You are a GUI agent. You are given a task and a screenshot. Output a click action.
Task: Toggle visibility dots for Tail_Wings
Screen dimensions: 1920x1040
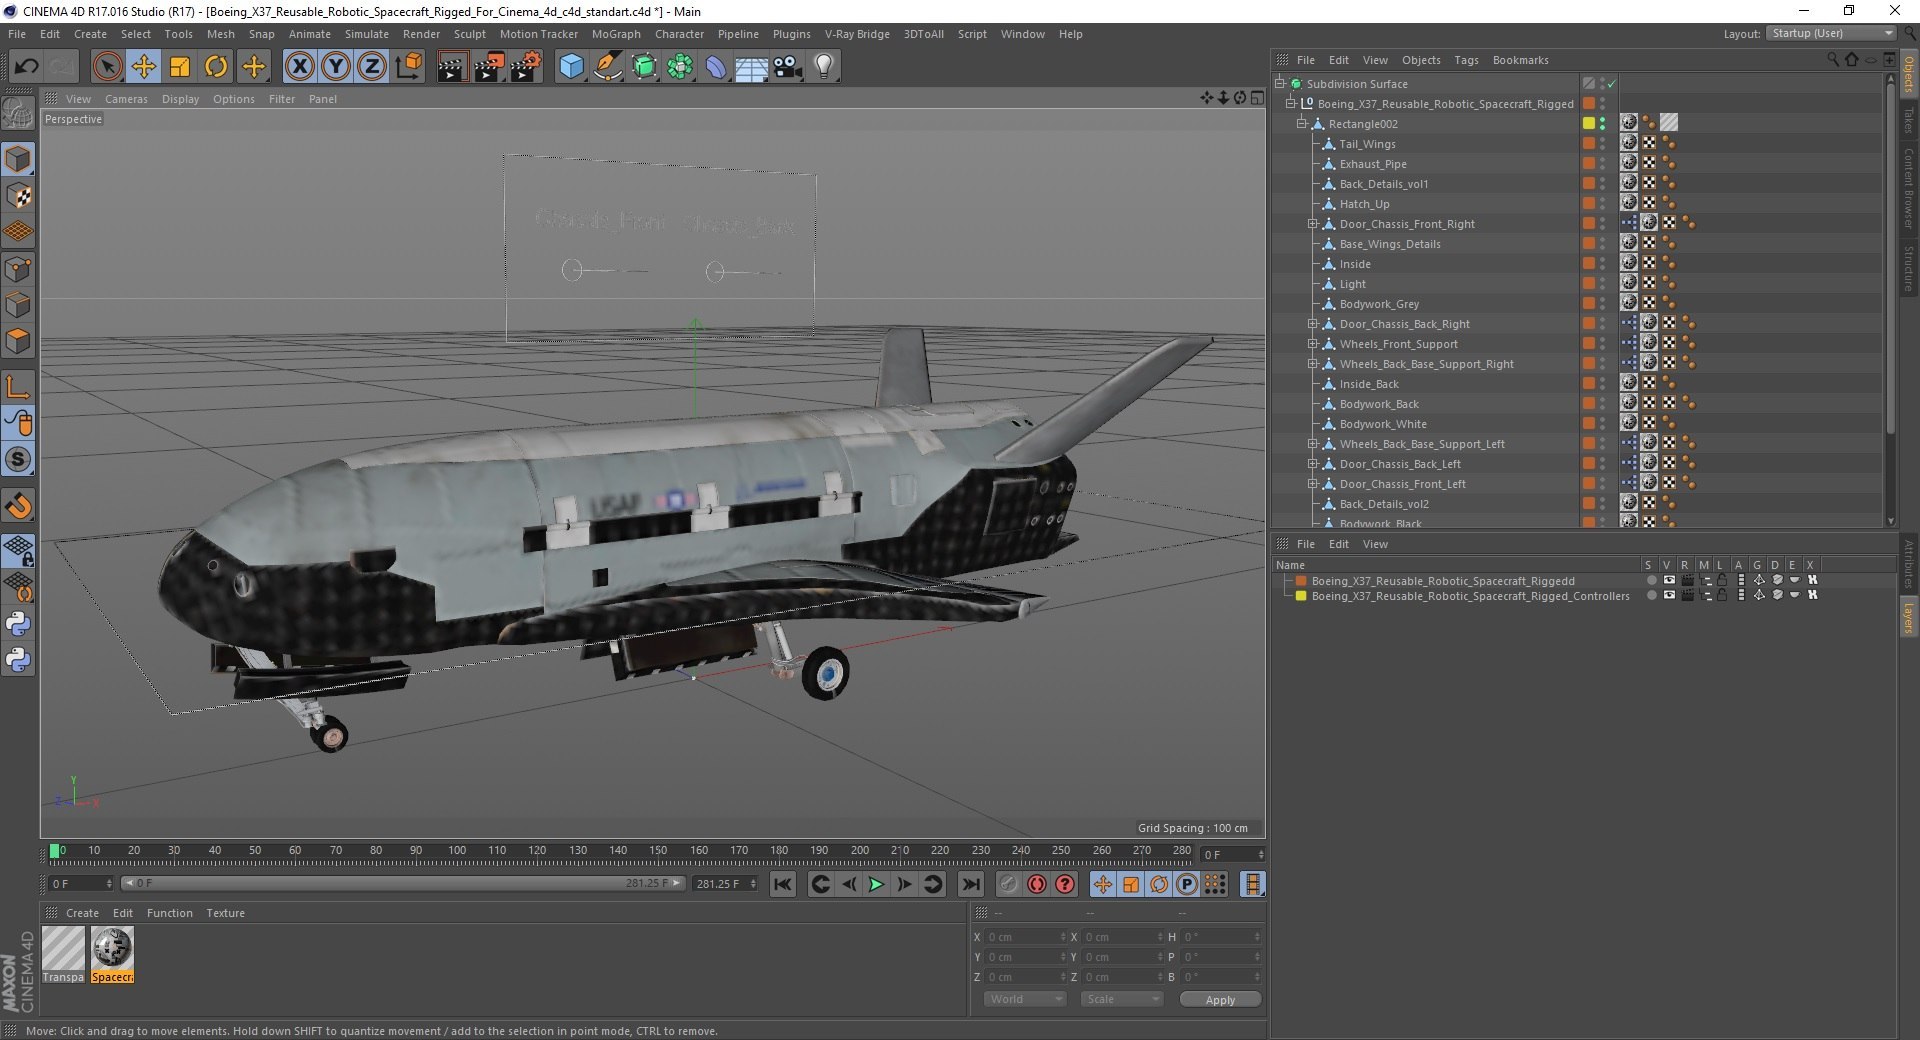point(1602,143)
